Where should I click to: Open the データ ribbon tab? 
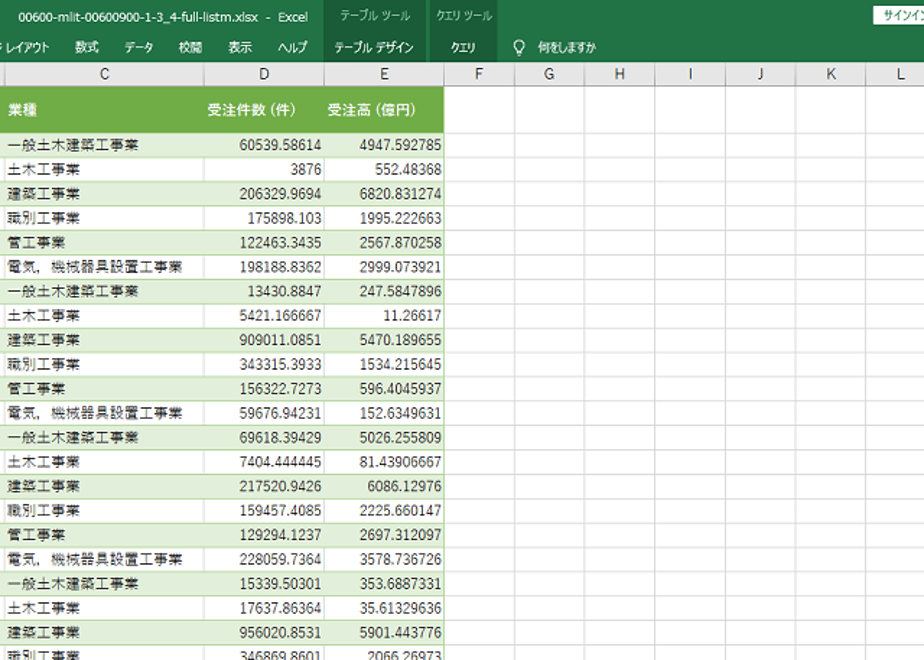click(138, 47)
